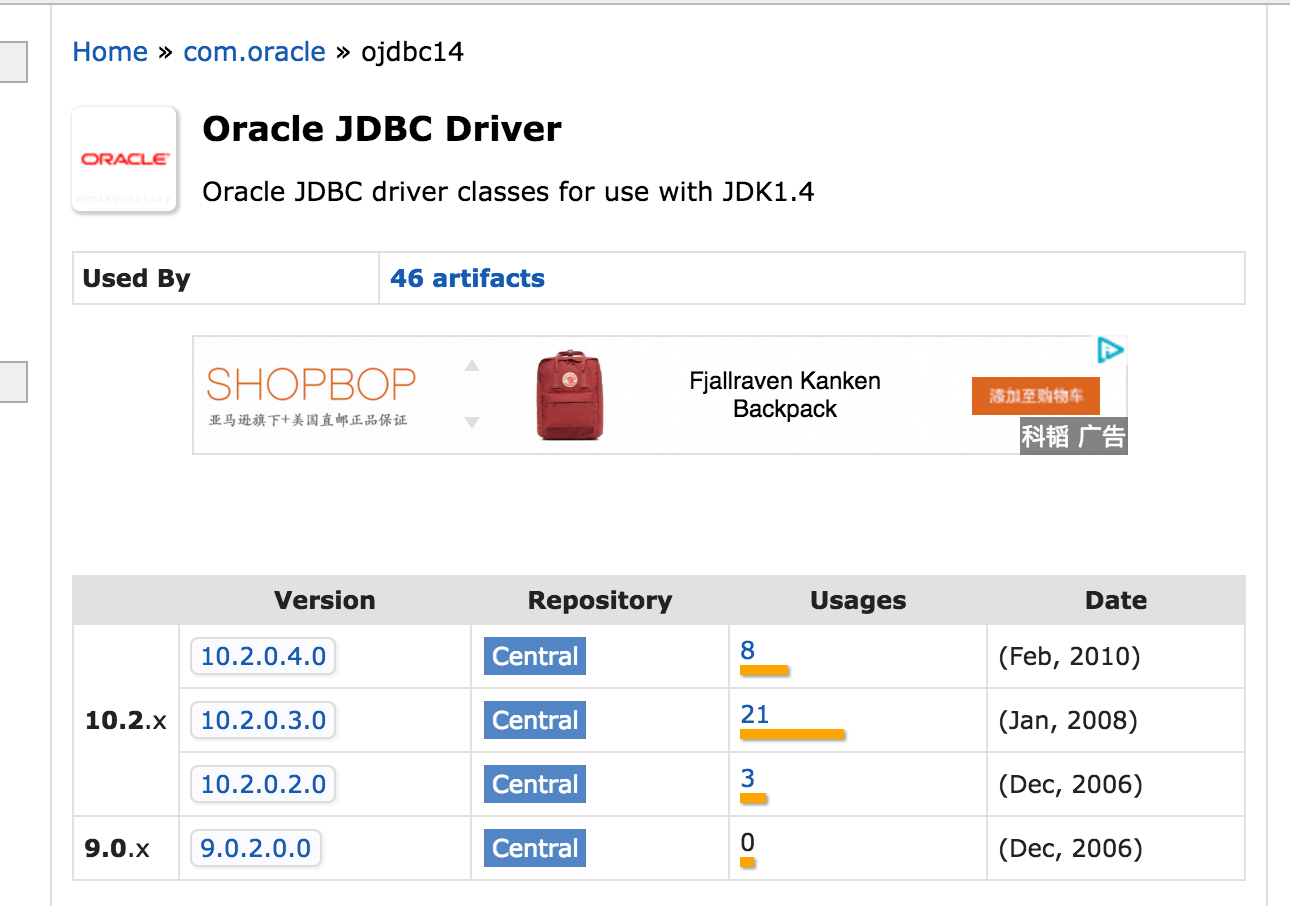Viewport: 1290px width, 906px height.
Task: Click the Date column header
Action: click(x=1116, y=600)
